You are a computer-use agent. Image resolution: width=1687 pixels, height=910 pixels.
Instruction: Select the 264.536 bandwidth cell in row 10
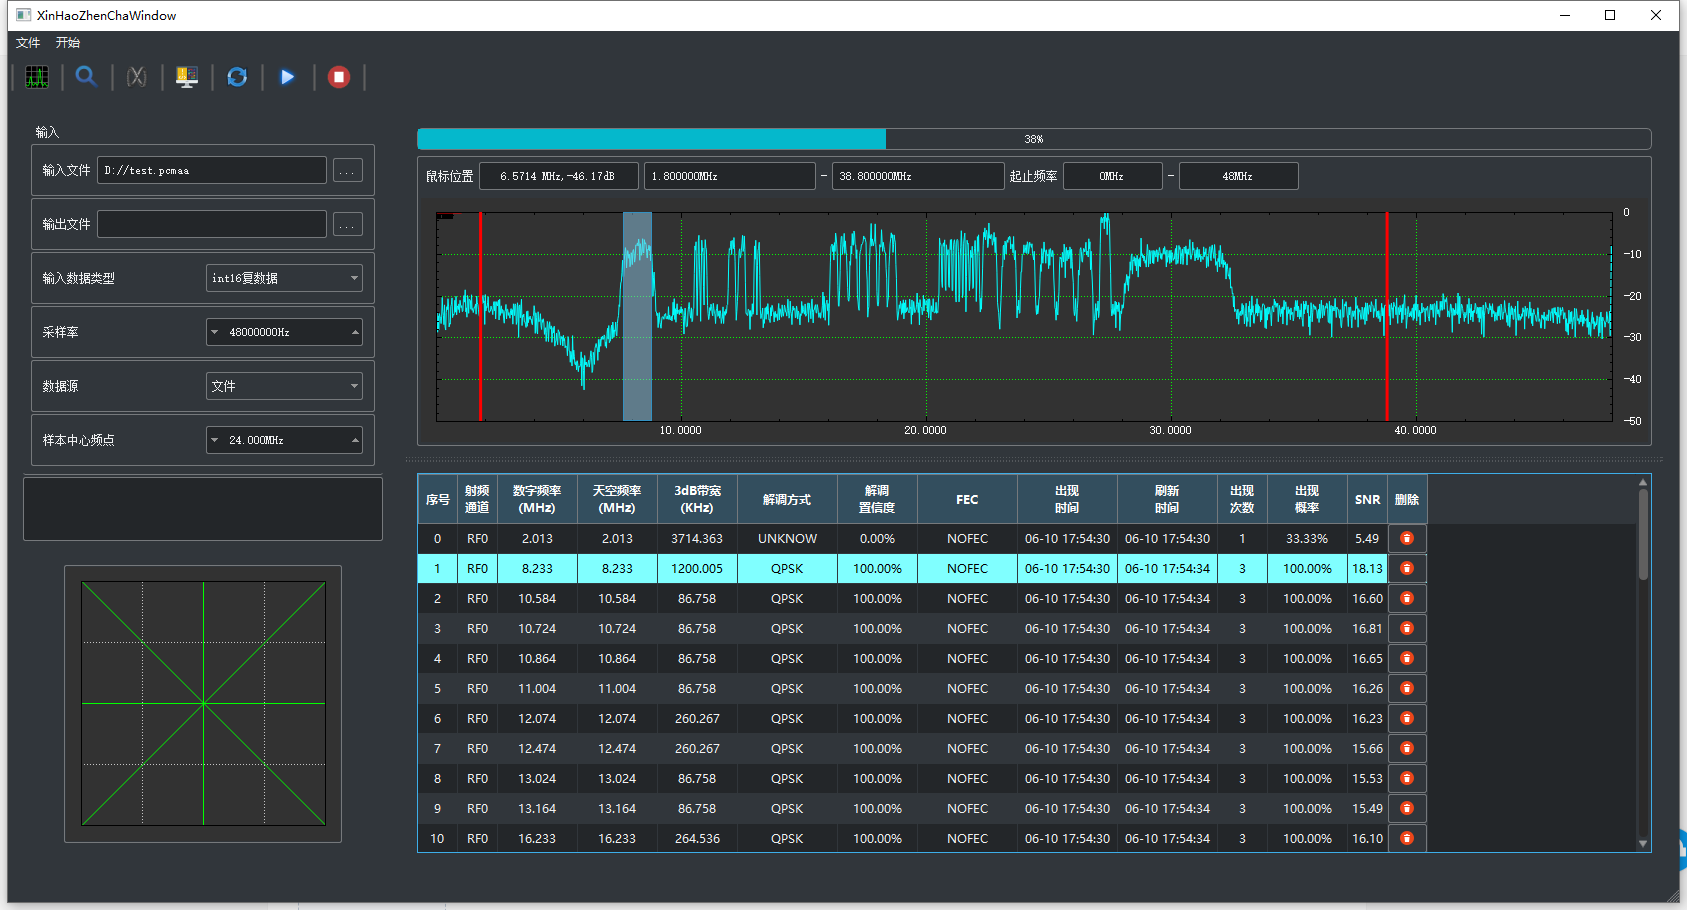click(697, 838)
